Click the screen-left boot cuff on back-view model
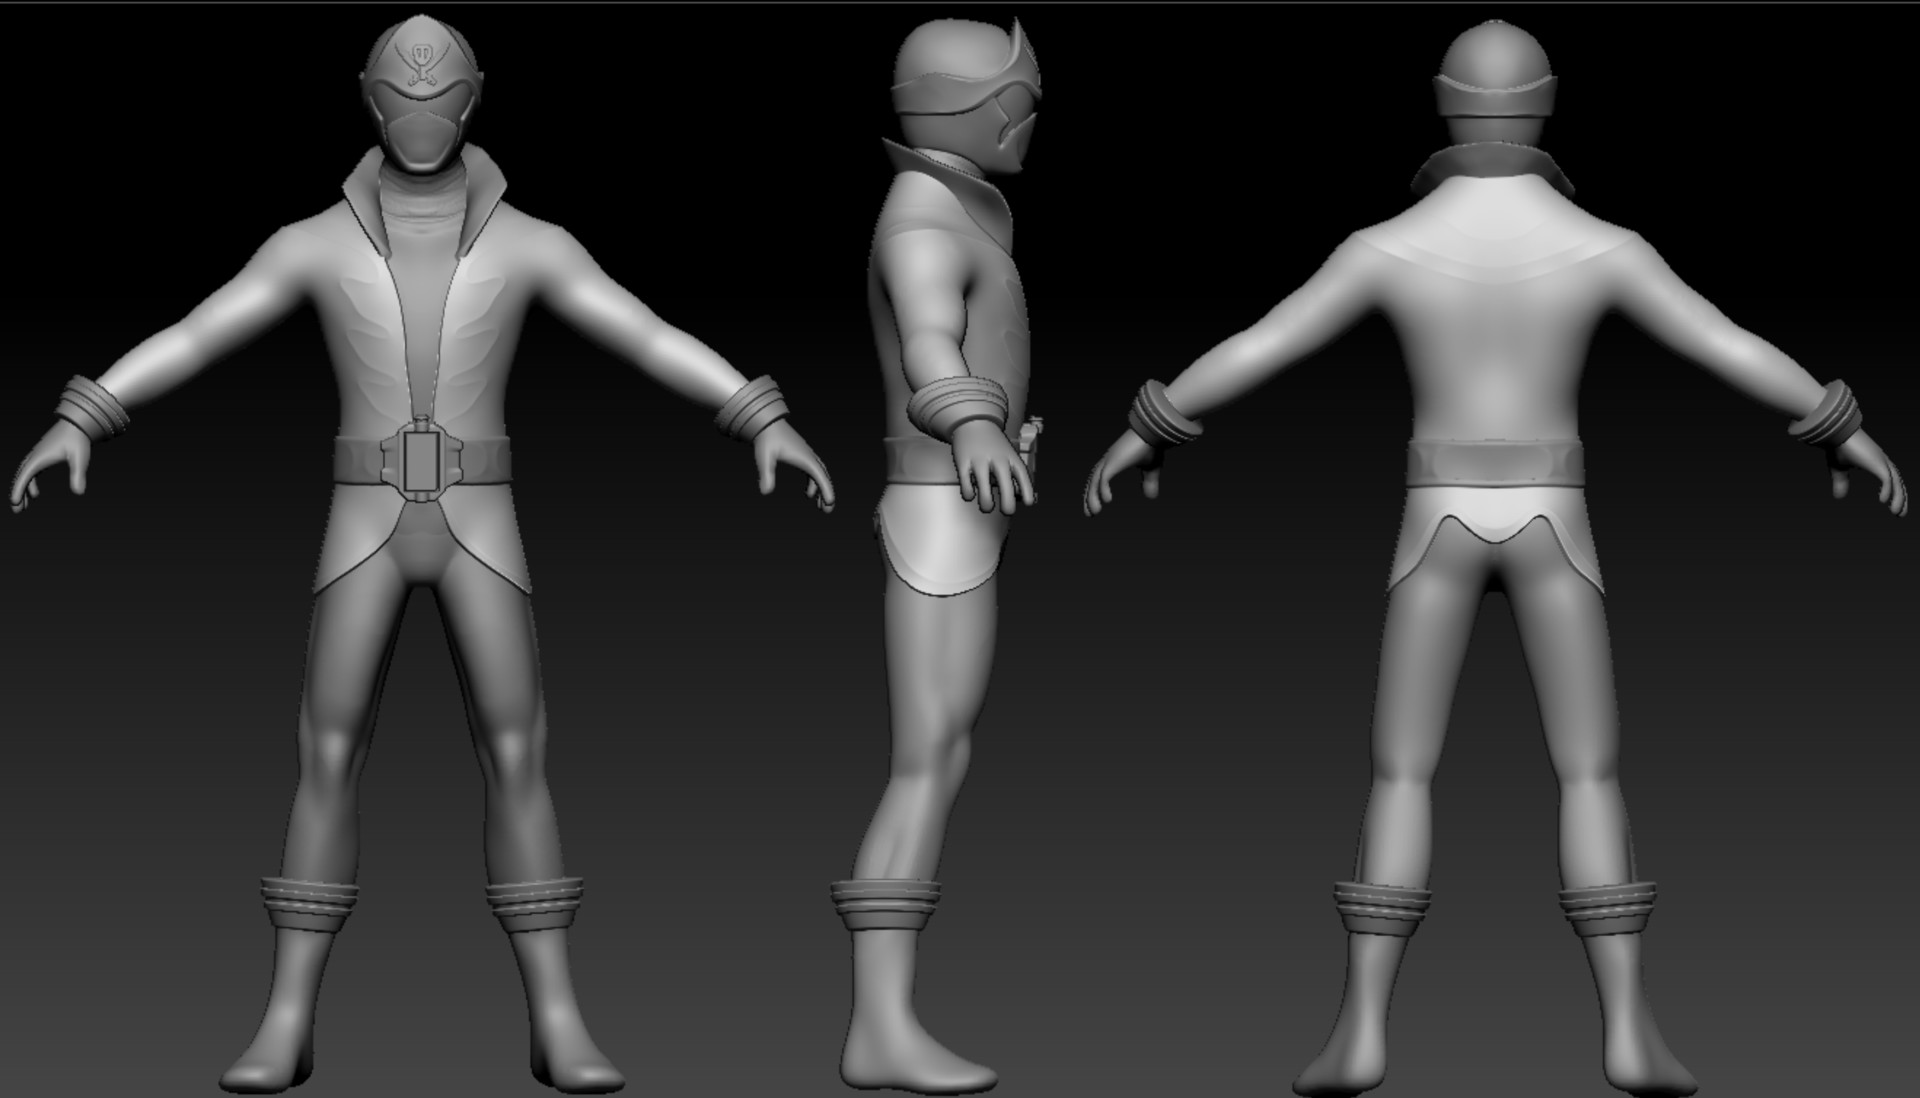Screen dimensions: 1920x1098 pos(1383,906)
